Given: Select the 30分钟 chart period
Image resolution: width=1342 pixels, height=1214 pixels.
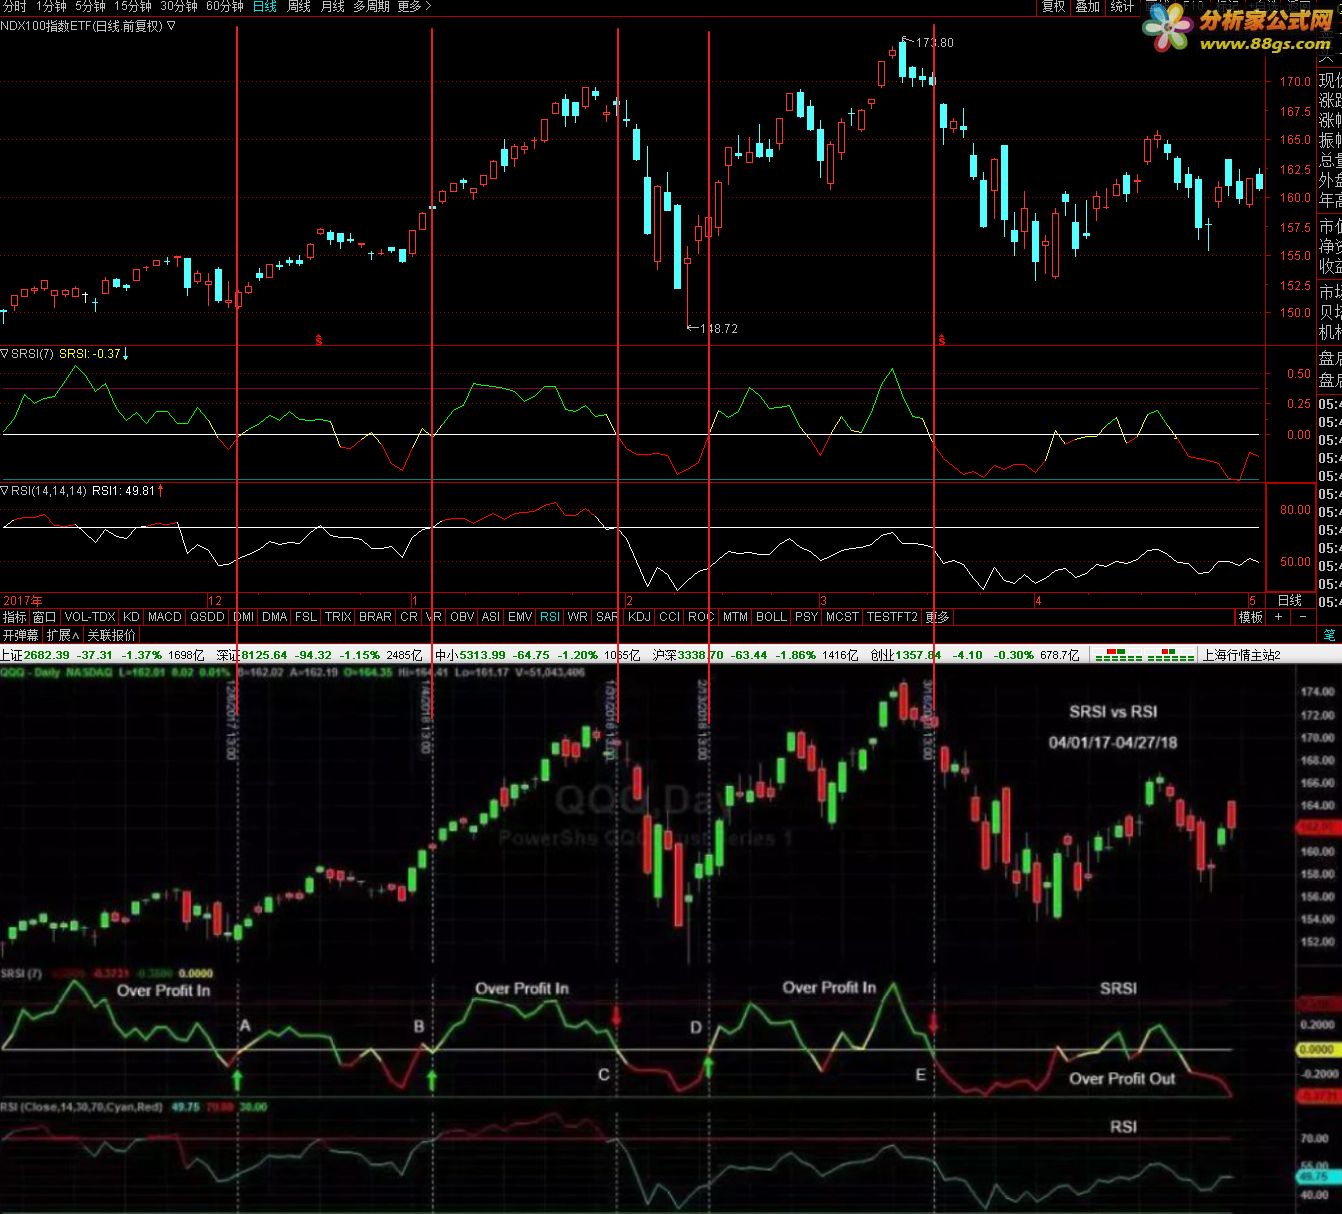Looking at the screenshot, I should (179, 6).
